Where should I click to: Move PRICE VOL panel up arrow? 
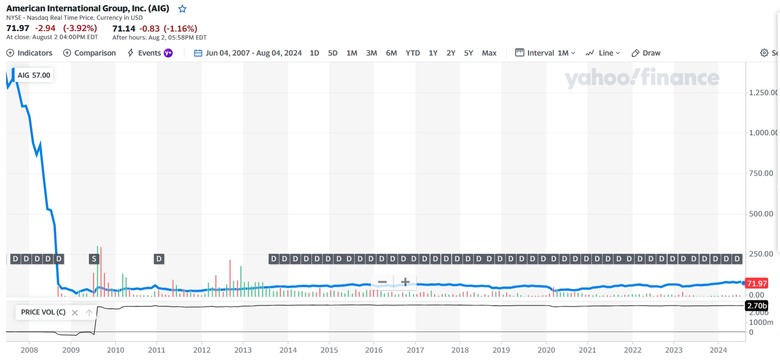(89, 313)
